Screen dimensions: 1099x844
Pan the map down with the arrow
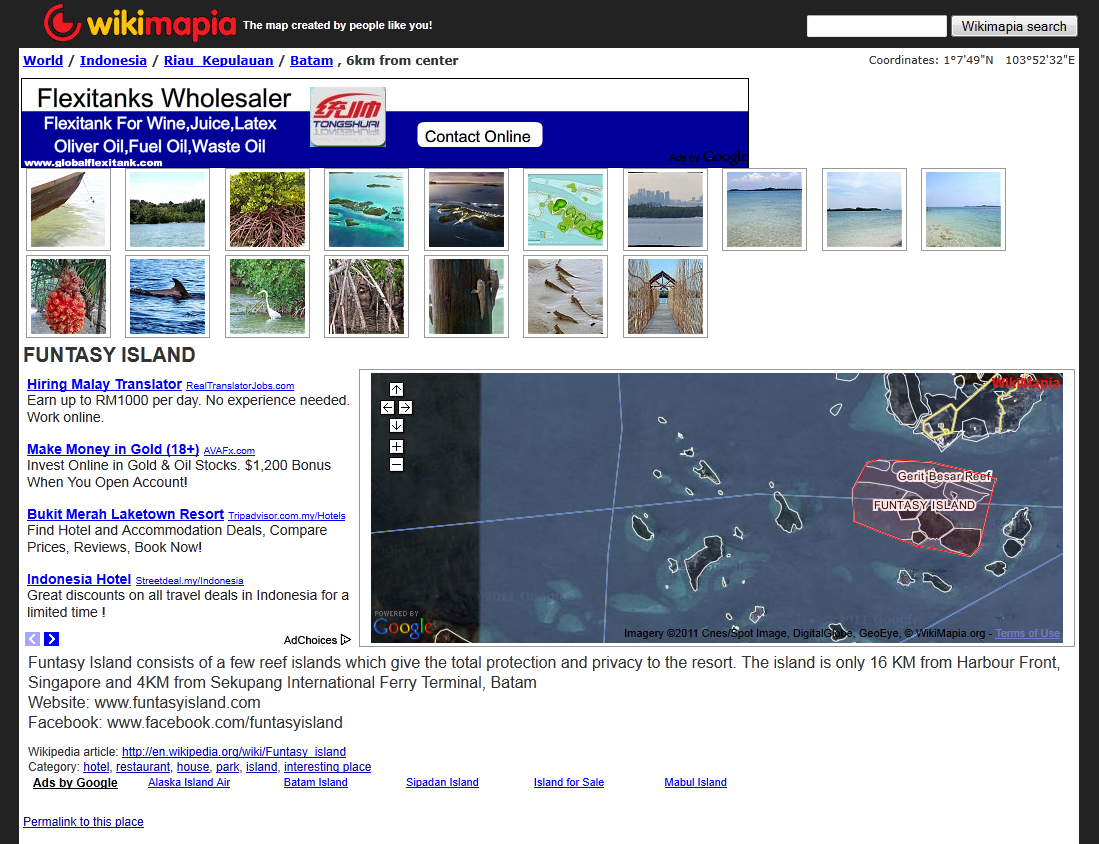[x=396, y=426]
